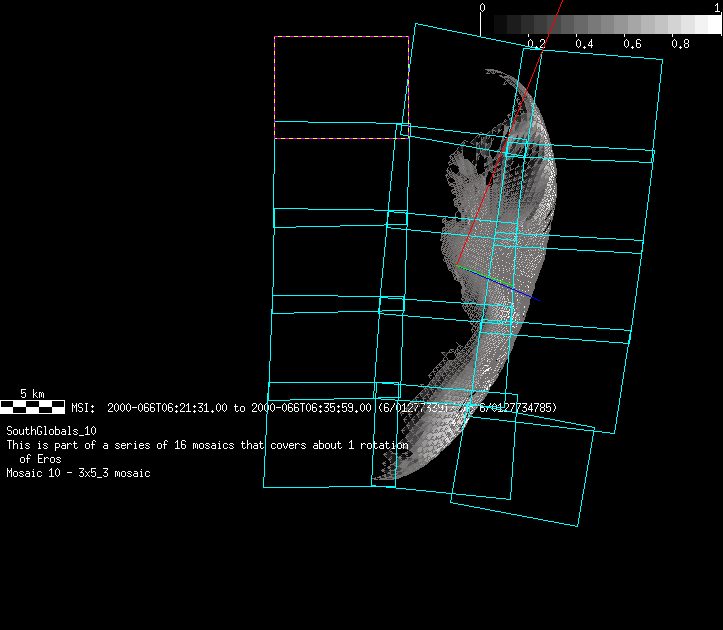Screen dimensions: 723x630
Task: Click the 0.8 tick label on the color scale
Action: [680, 44]
